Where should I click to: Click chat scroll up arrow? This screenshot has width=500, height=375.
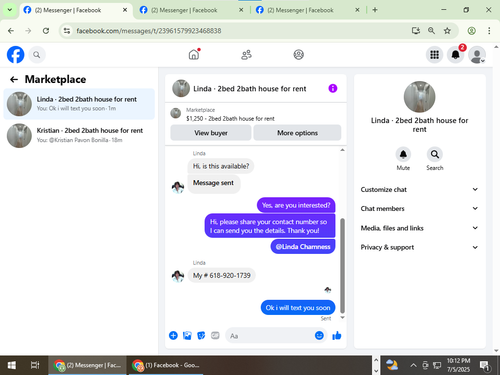(x=342, y=150)
